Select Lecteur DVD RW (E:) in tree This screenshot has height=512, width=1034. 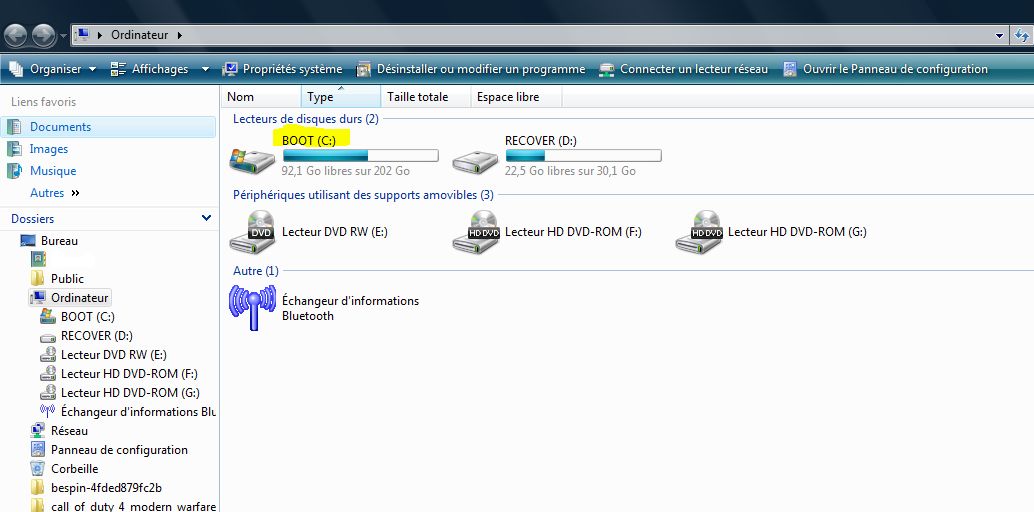tap(113, 354)
